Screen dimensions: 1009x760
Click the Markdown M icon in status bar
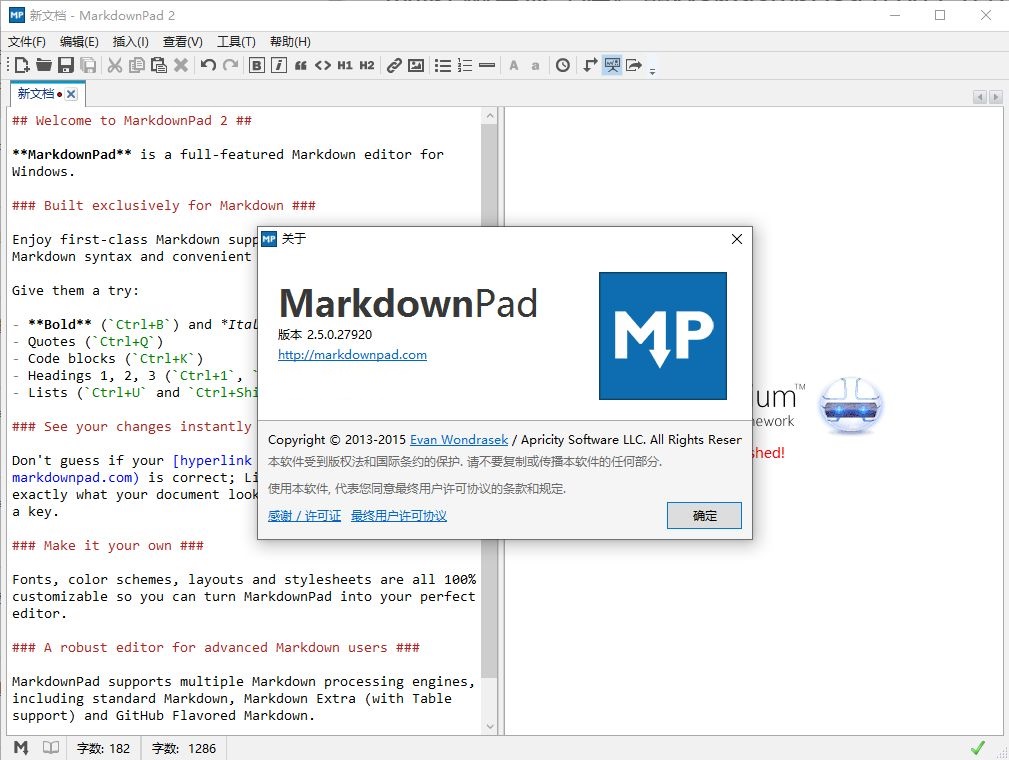click(21, 748)
